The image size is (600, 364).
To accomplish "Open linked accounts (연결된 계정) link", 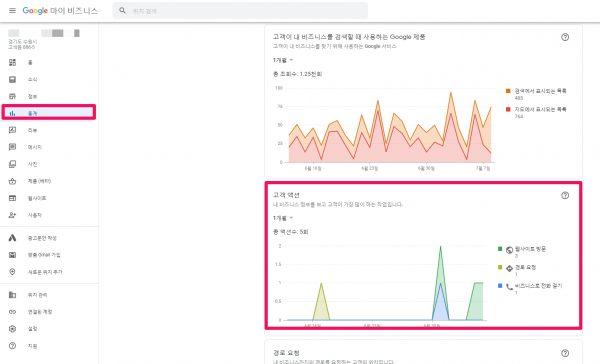I will pos(40,312).
